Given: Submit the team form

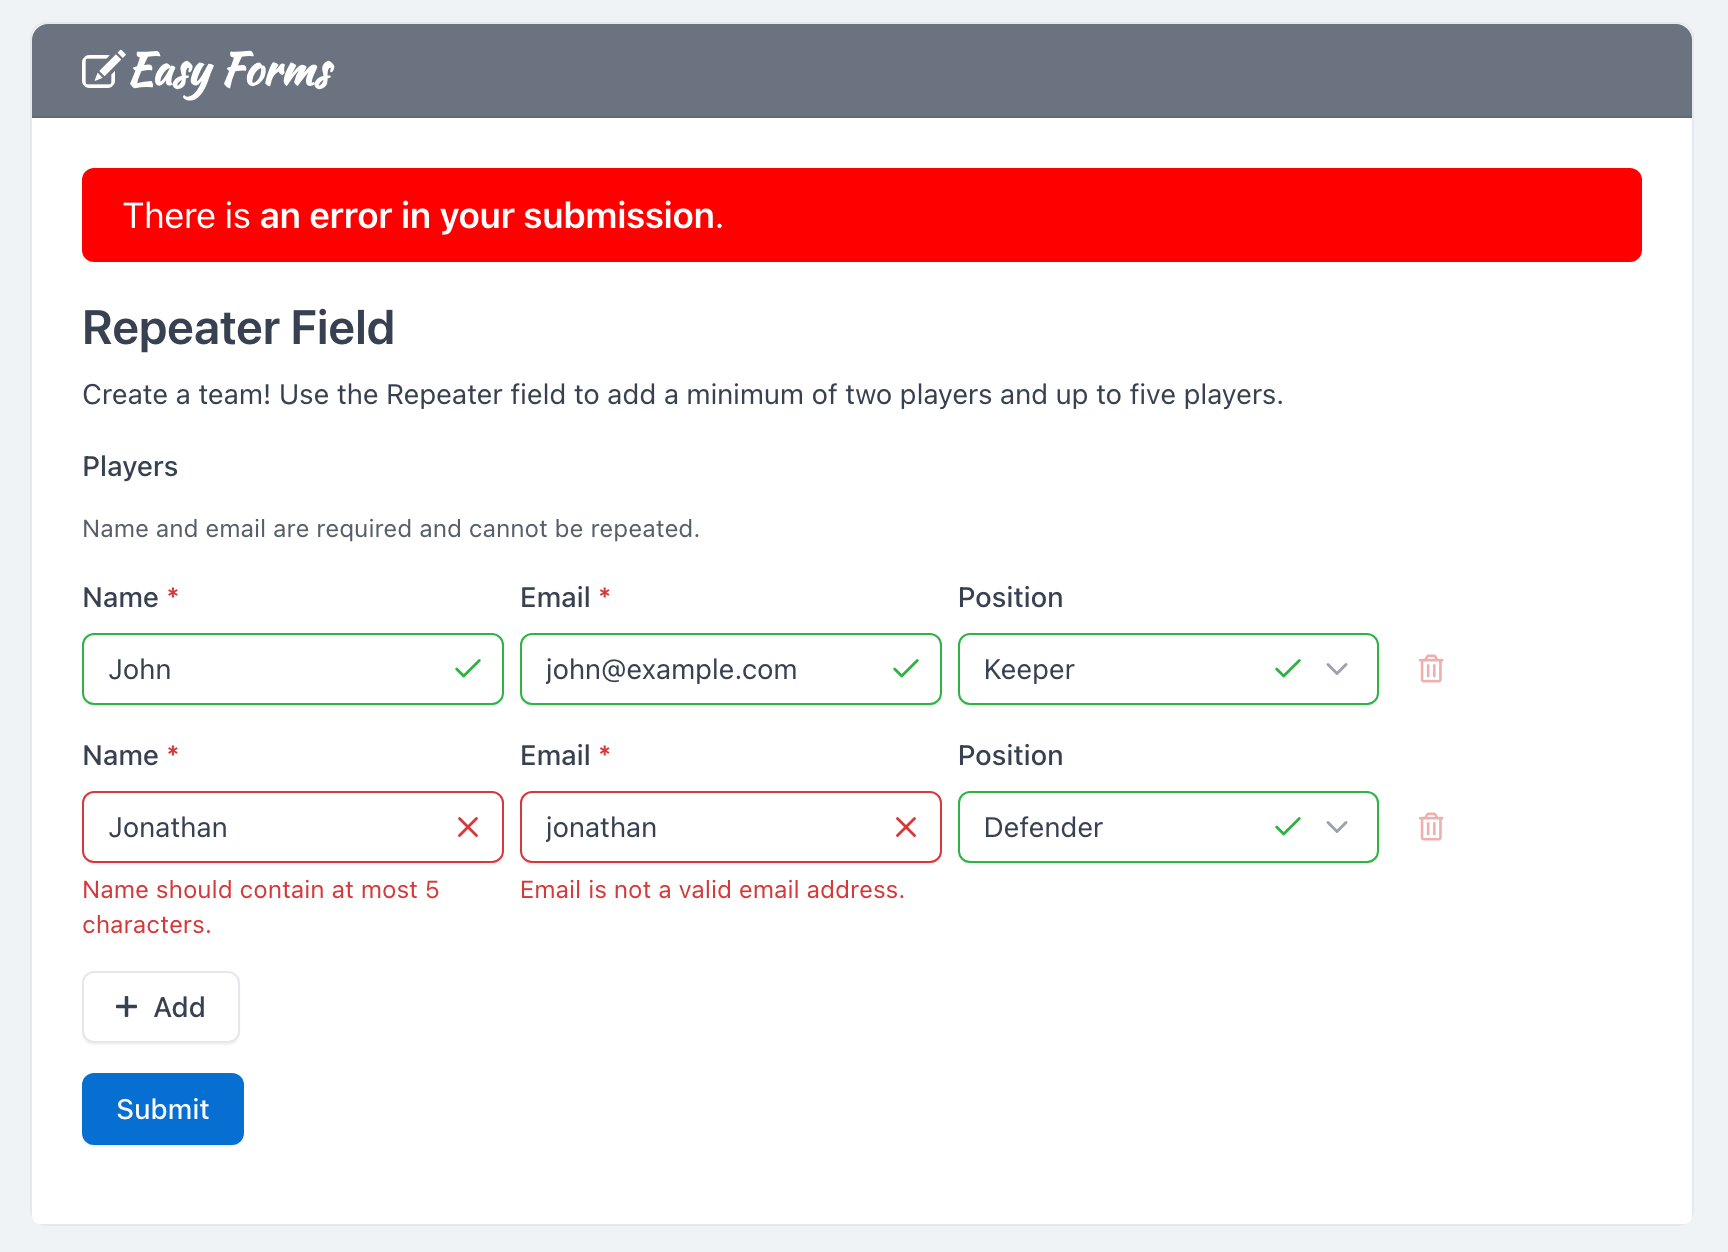Looking at the screenshot, I should point(163,1109).
